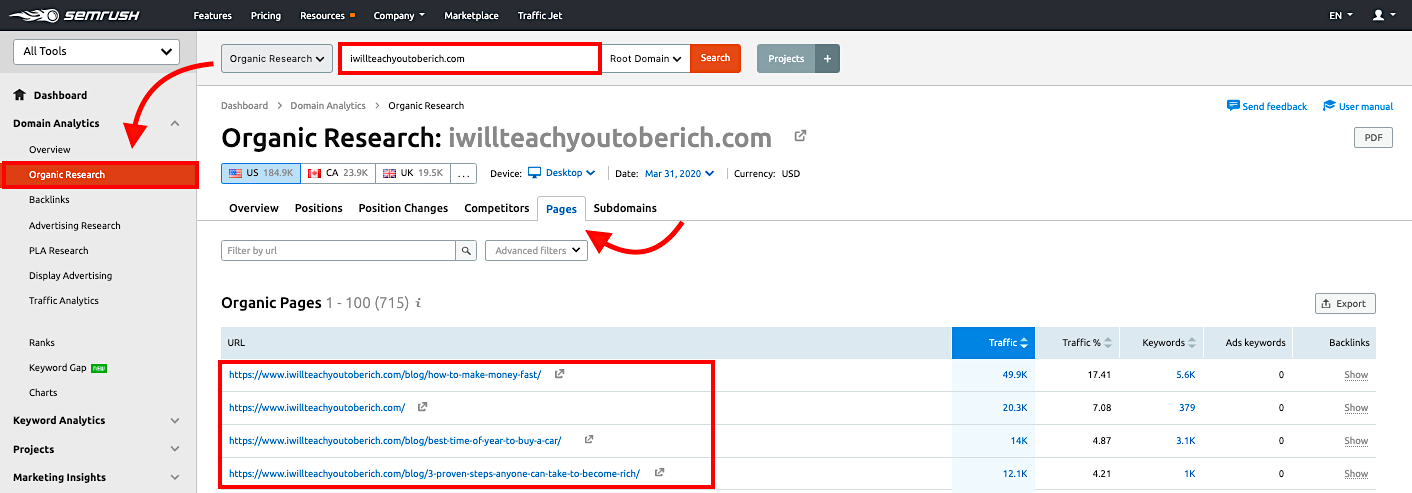Show backlinks for how-to-make-money-fast row
Screen dimensions: 1412x493
point(1356,375)
